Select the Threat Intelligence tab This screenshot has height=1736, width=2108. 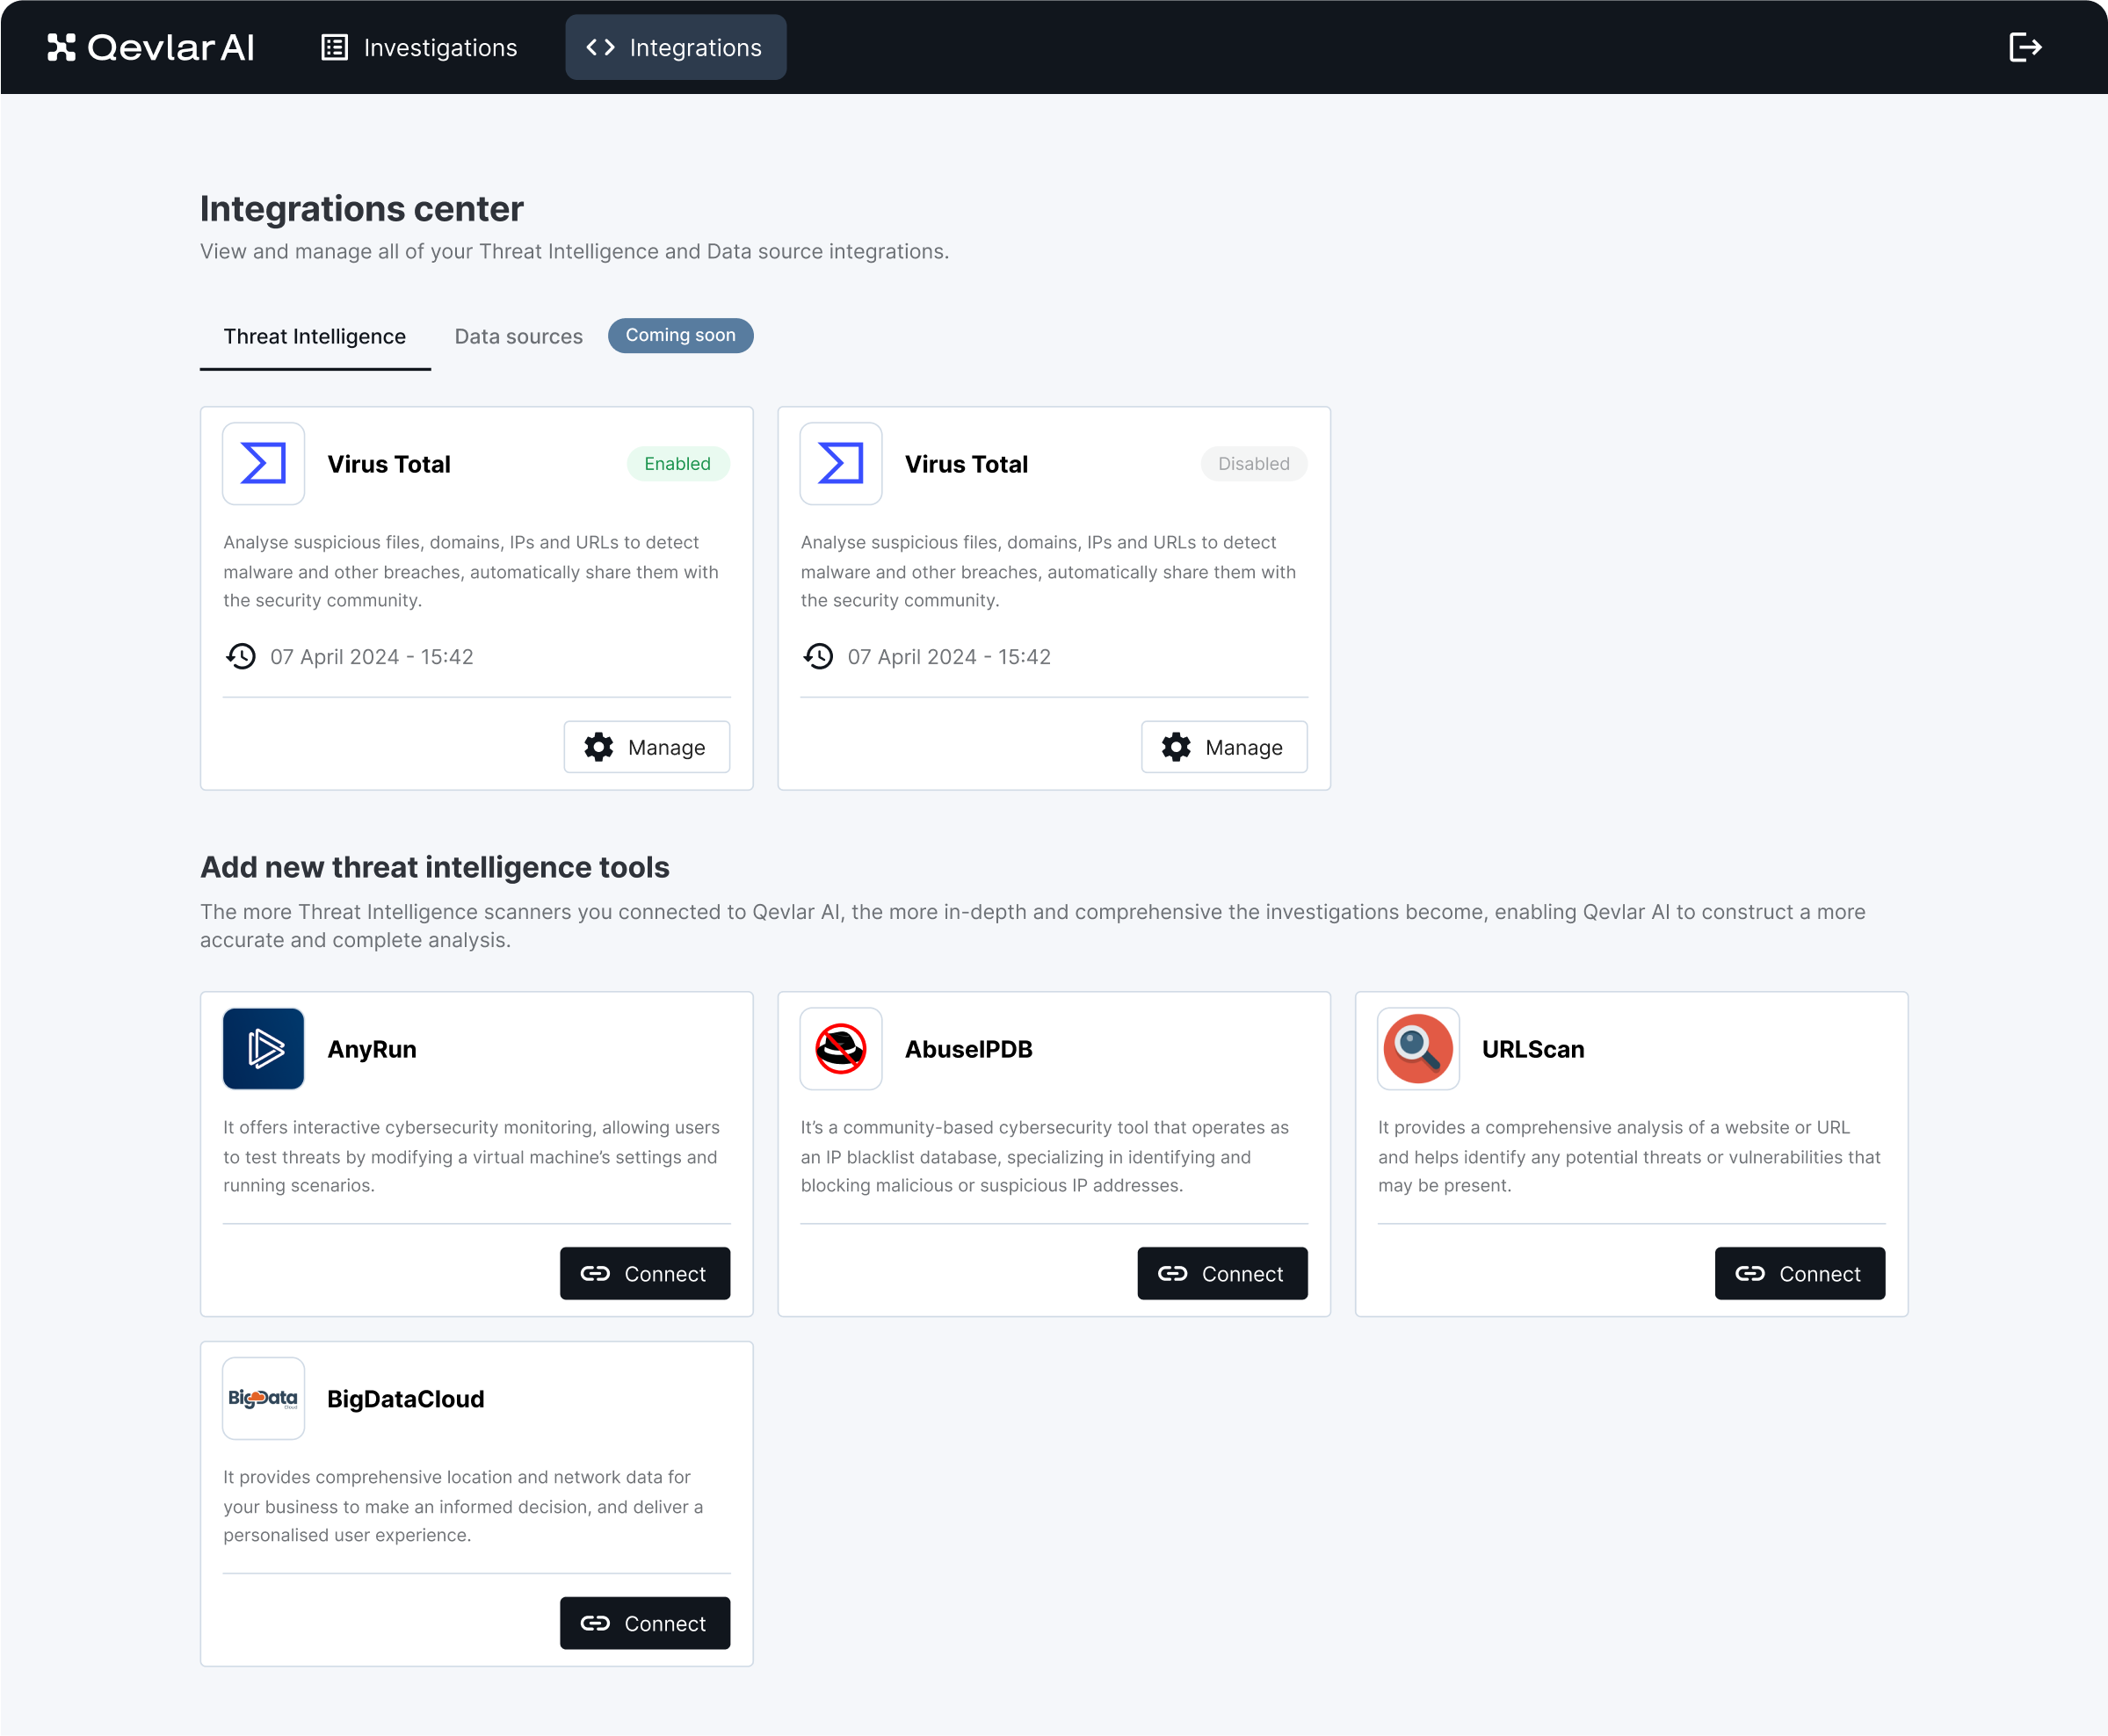click(314, 336)
